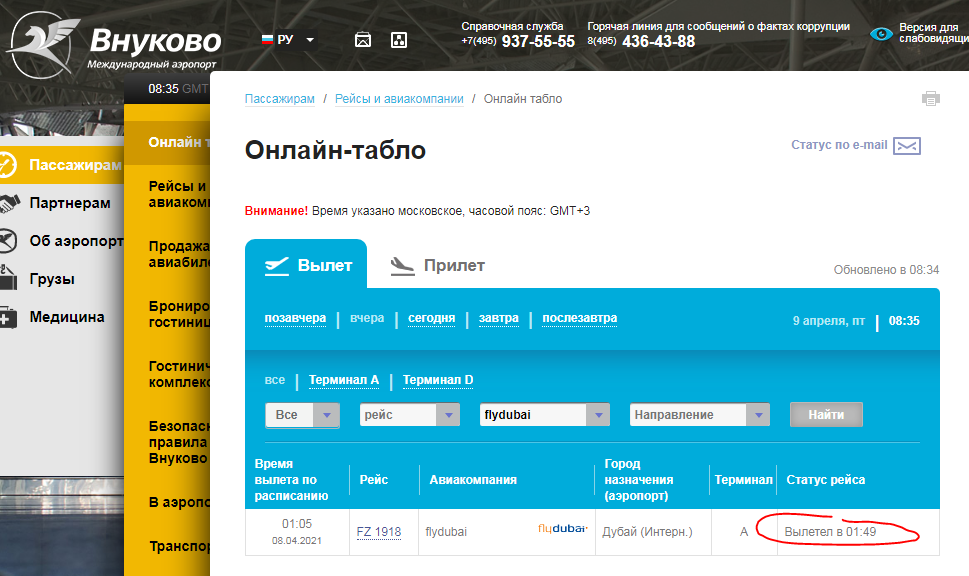Open flight FZ 1918 details link
Viewport: 969px width, 576px height.
pos(379,532)
